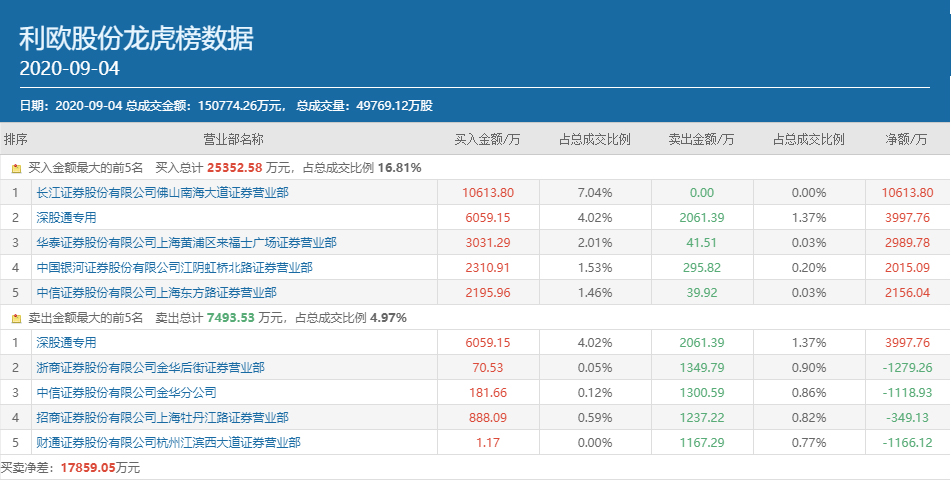Click the 营业部名称 column header
951x483 pixels.
point(234,139)
